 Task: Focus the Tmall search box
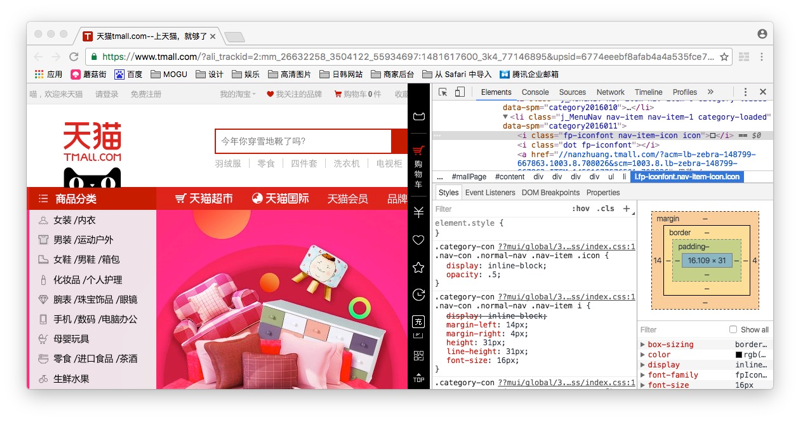304,141
